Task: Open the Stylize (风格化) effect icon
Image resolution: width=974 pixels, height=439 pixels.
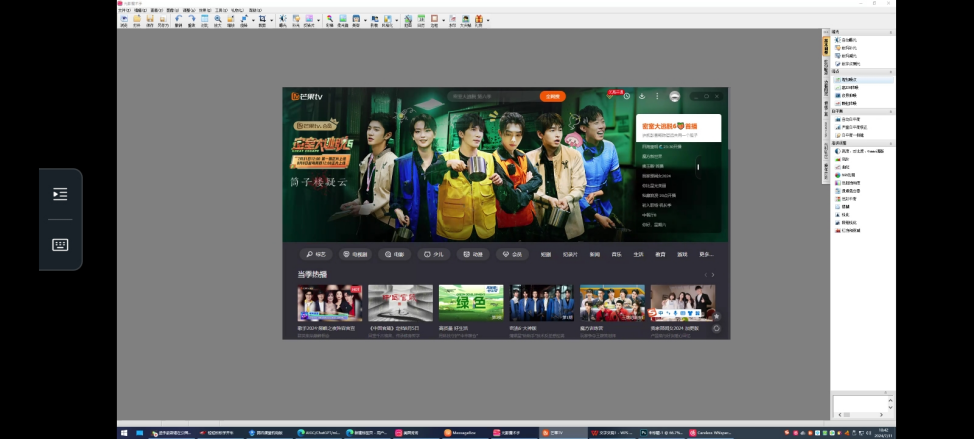Action: click(x=387, y=21)
